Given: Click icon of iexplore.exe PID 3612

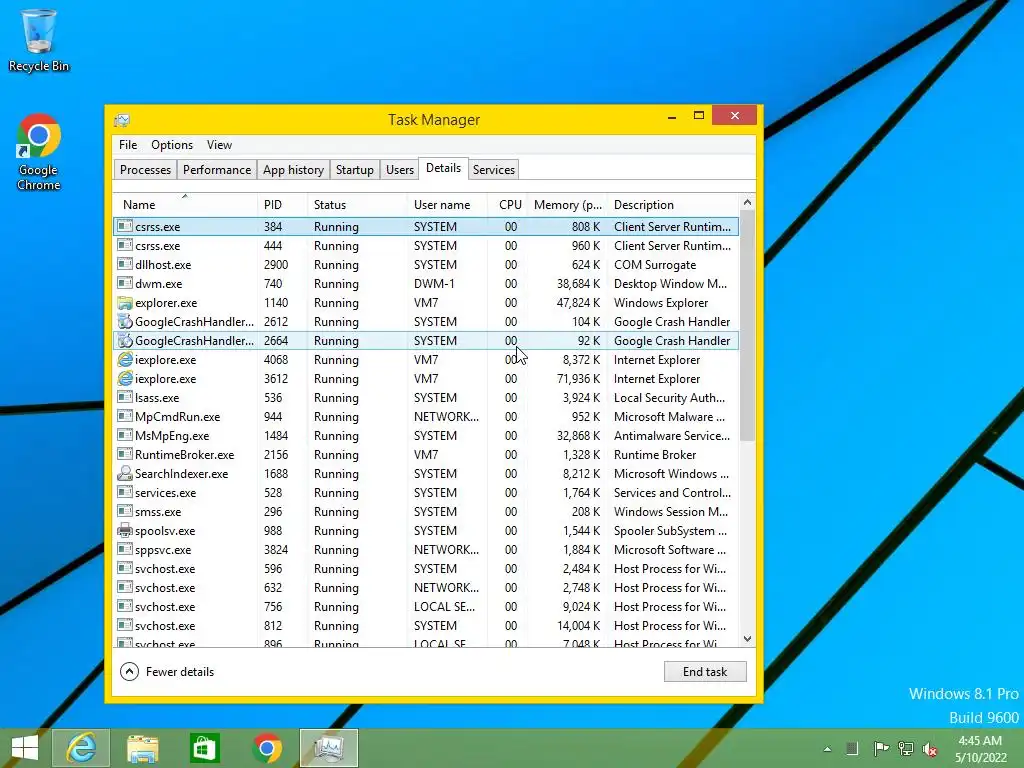Looking at the screenshot, I should click(125, 379).
